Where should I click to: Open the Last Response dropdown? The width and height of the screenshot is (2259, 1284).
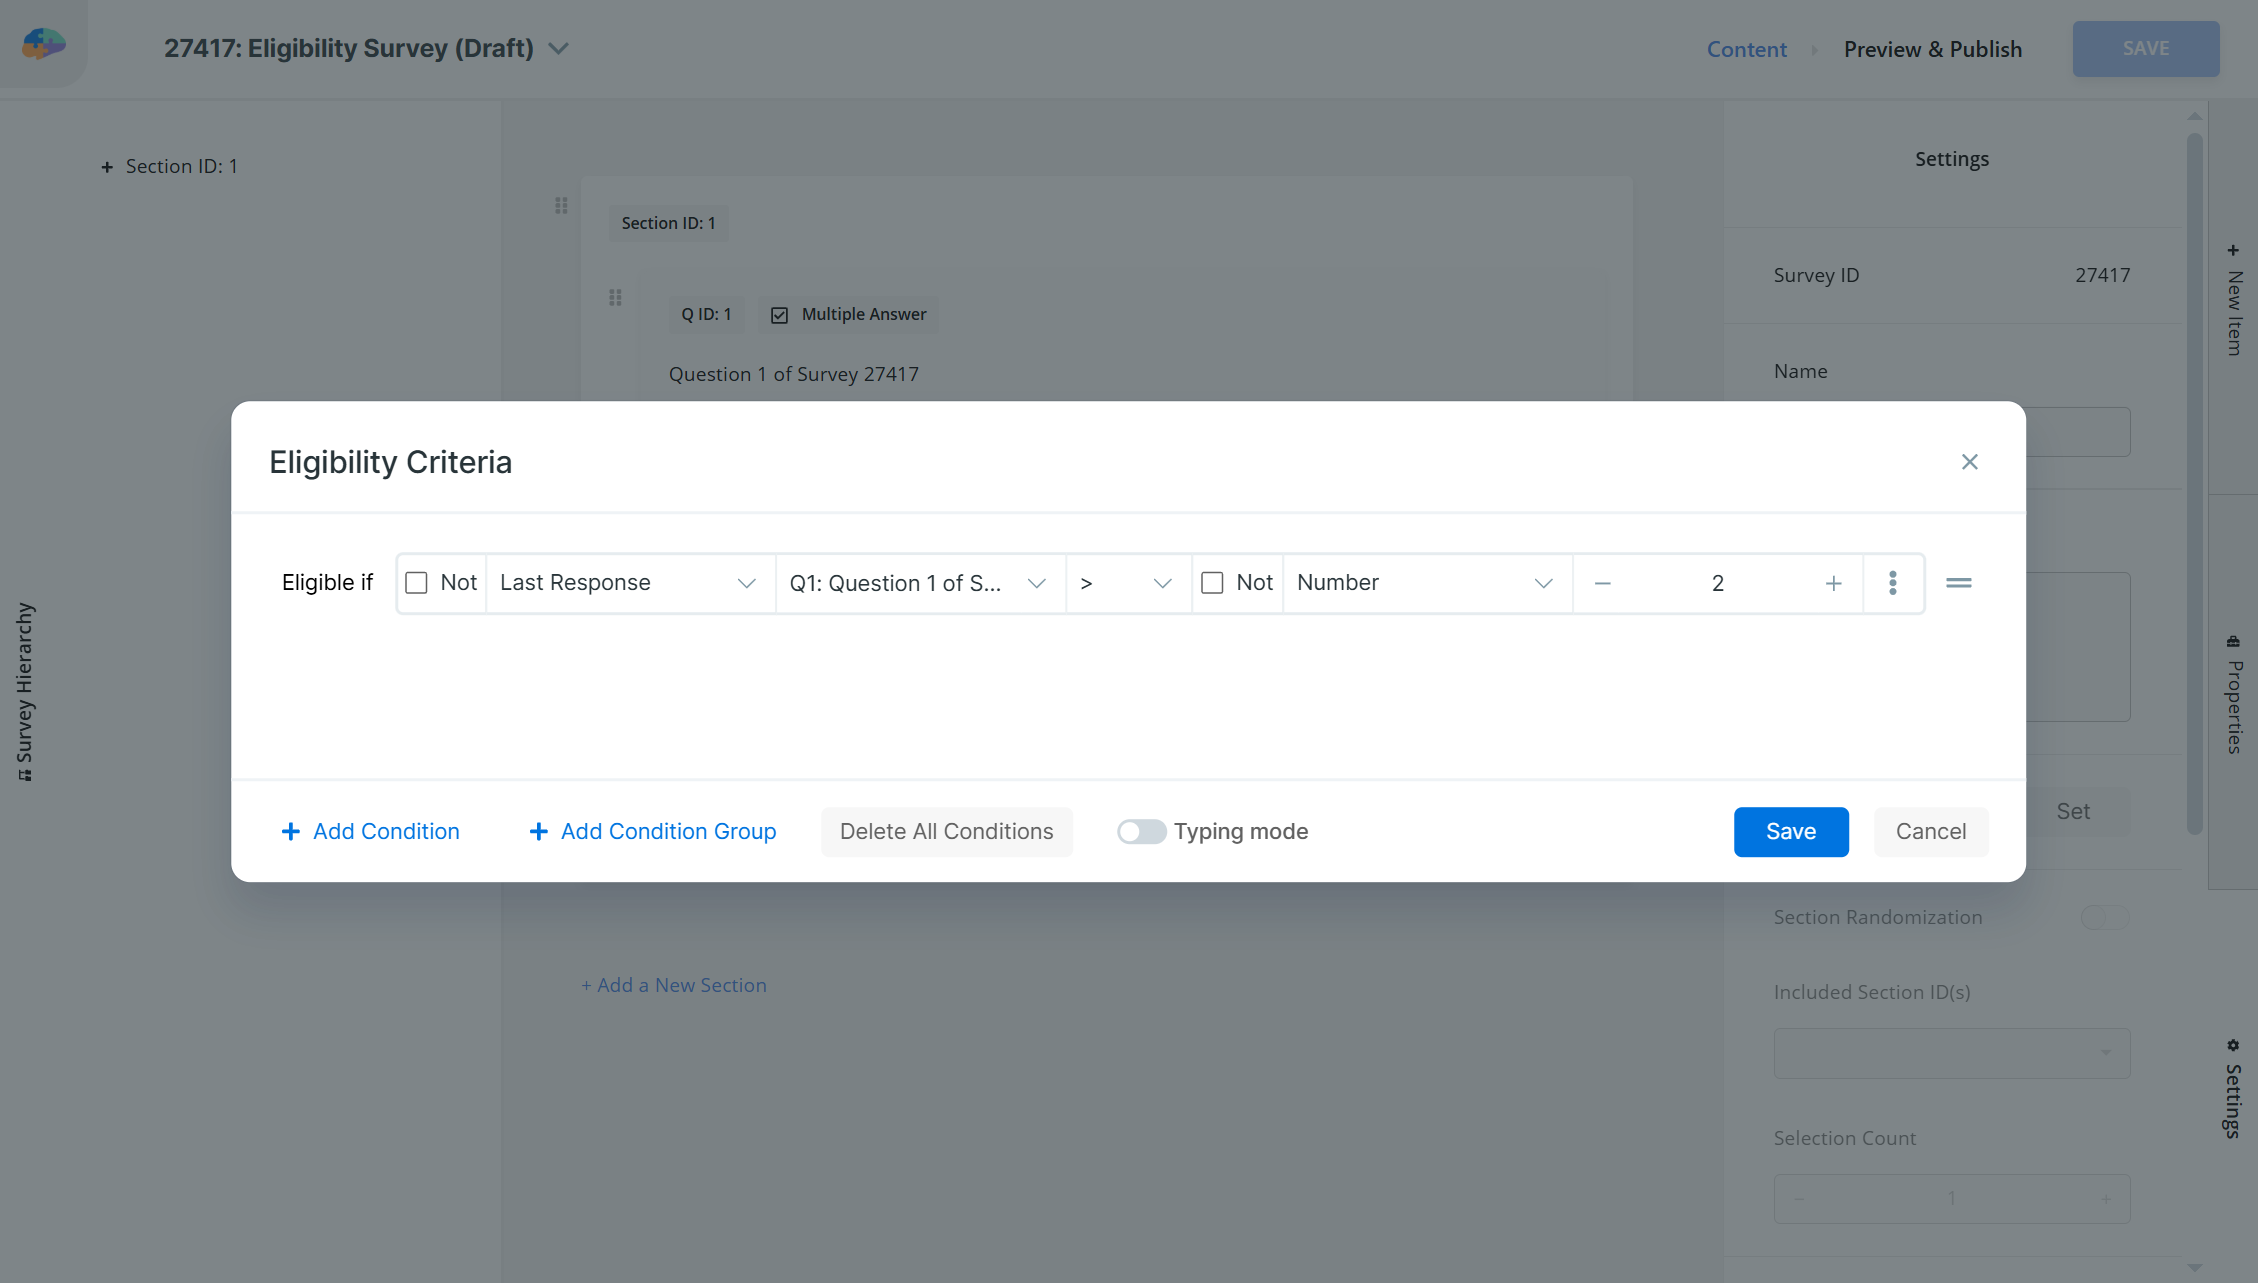[628, 583]
